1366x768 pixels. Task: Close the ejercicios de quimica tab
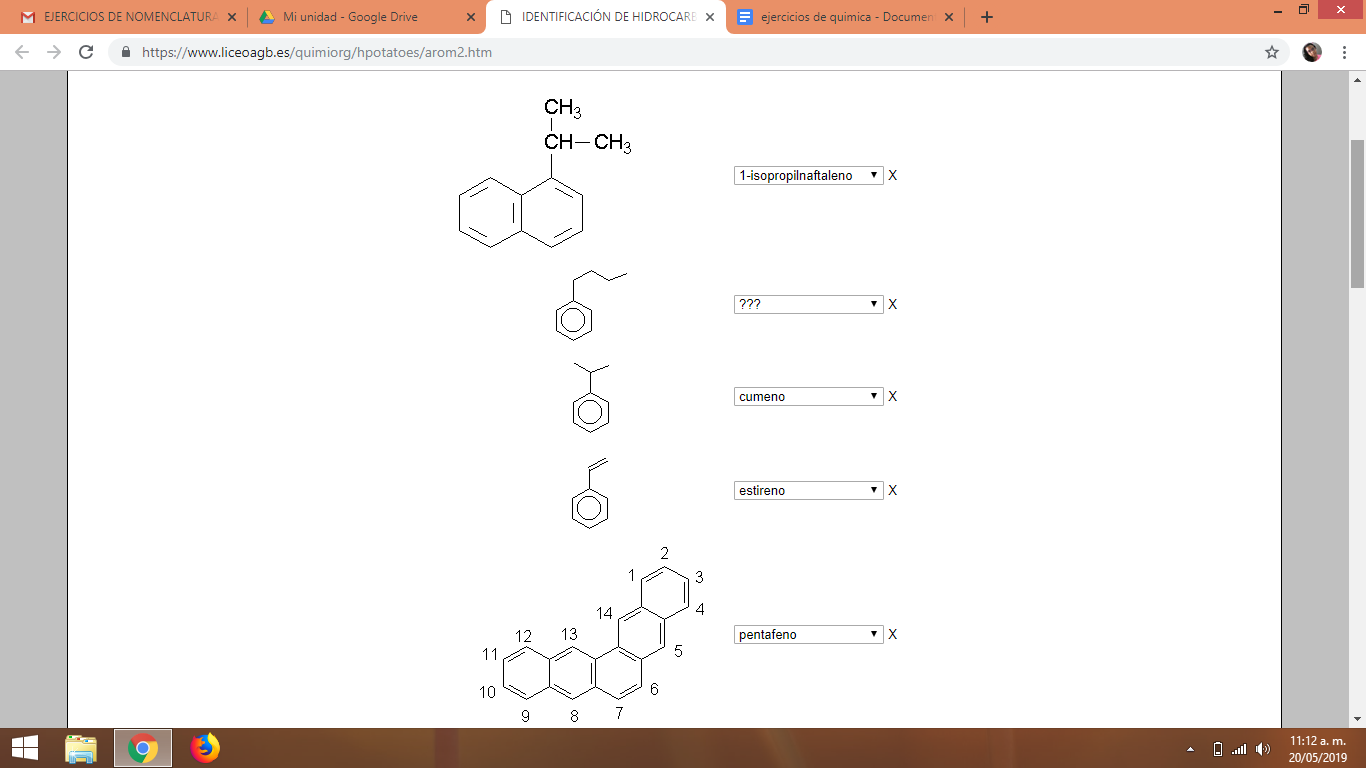[949, 17]
